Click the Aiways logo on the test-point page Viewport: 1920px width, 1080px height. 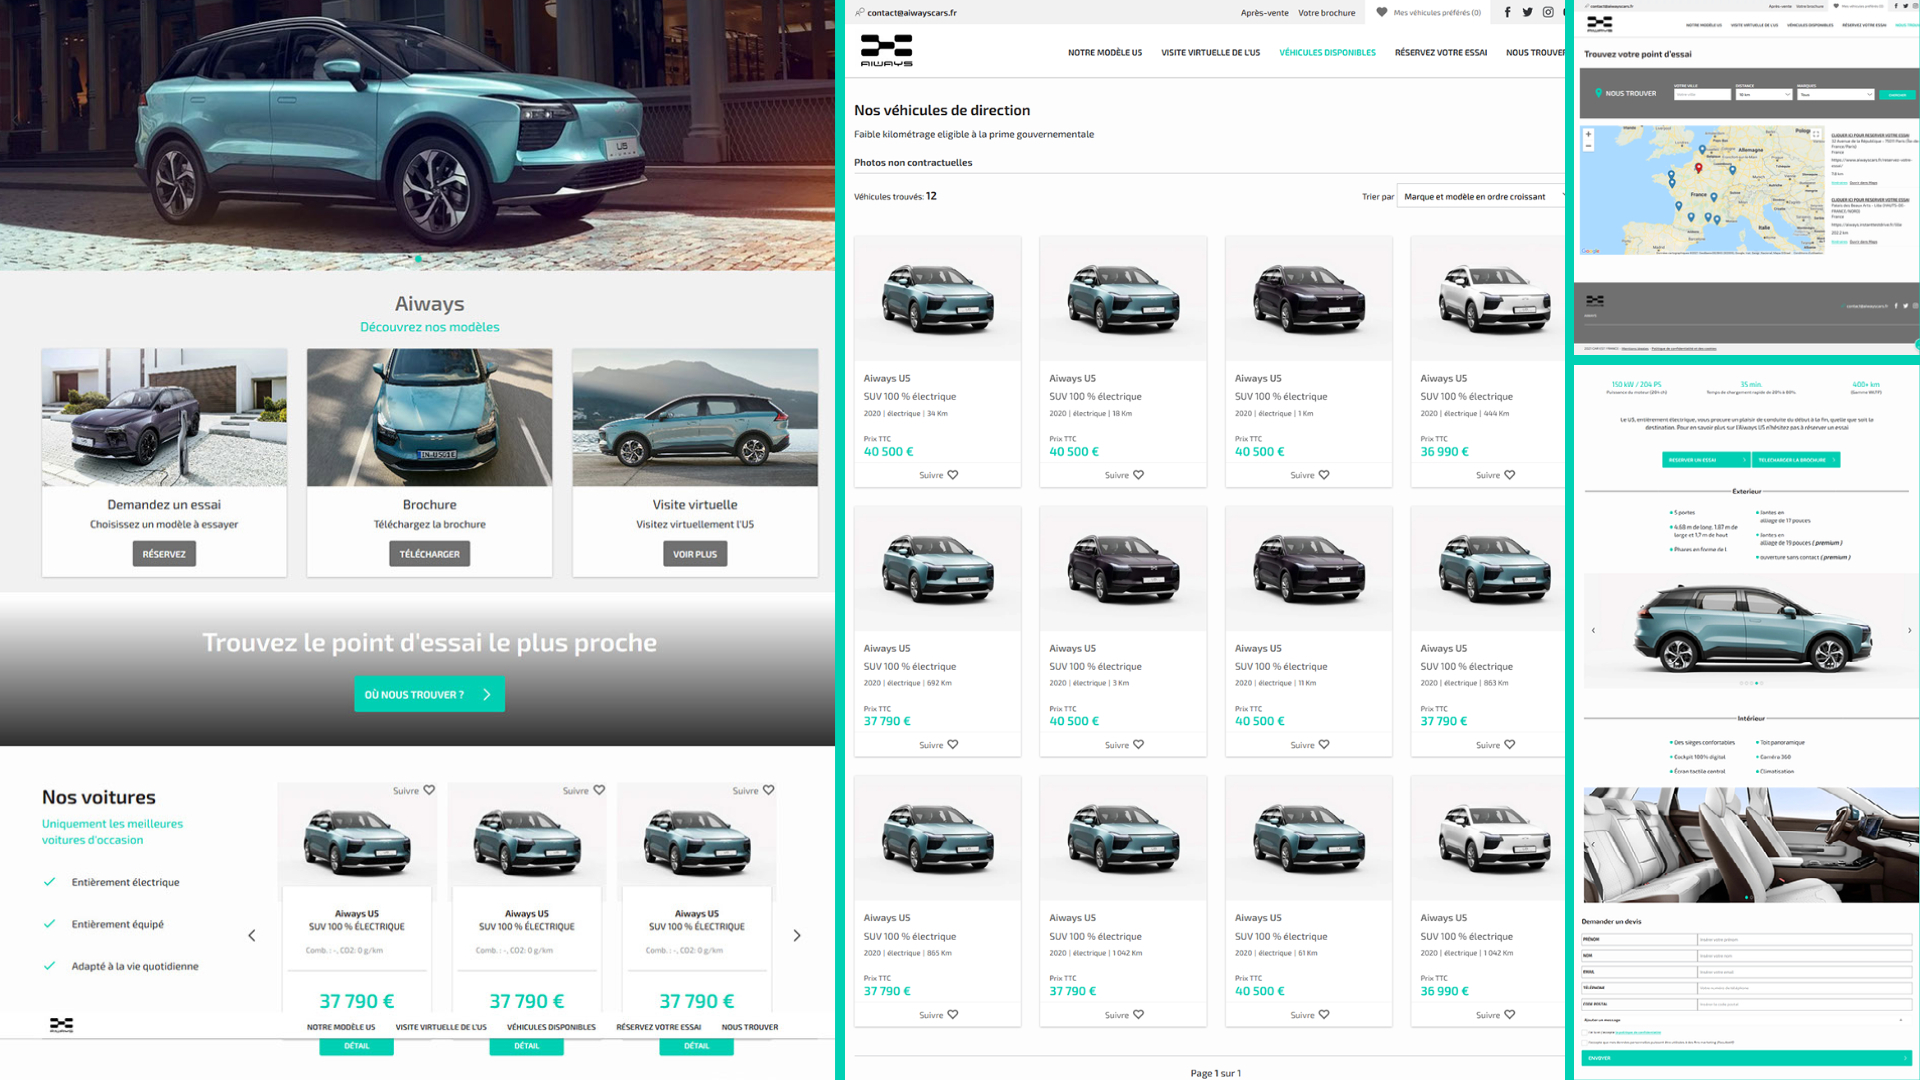(1600, 24)
